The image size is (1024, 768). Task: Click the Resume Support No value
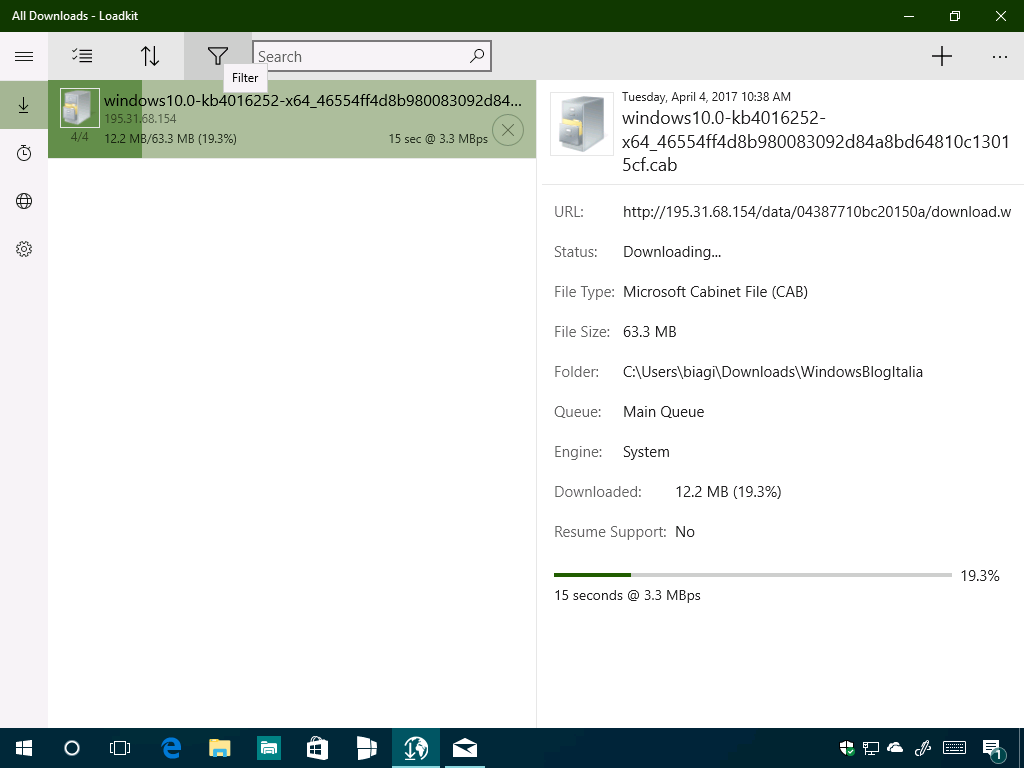click(684, 532)
